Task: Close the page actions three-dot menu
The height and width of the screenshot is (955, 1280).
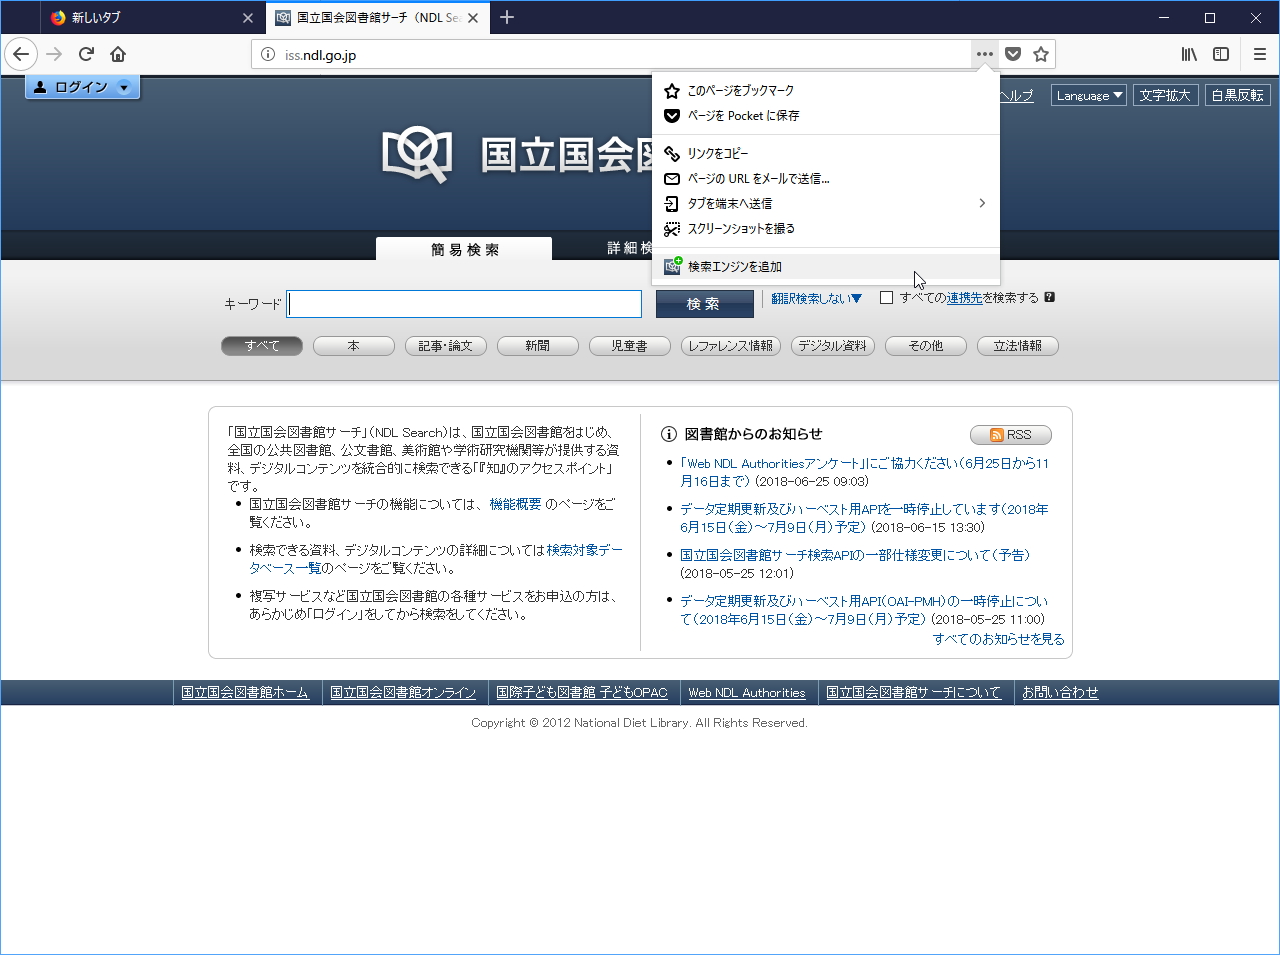Action: pos(985,54)
